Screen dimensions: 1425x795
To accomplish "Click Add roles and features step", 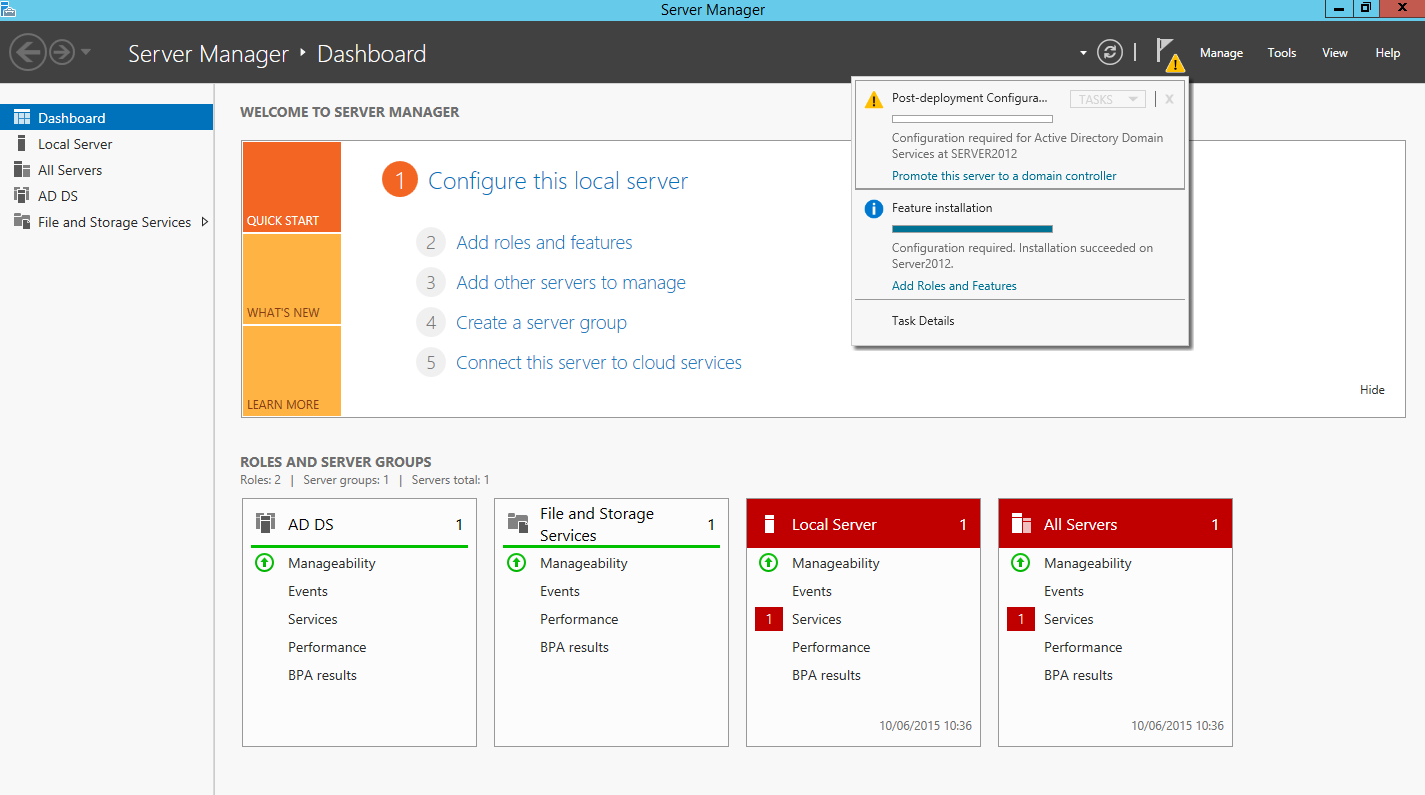I will (x=544, y=243).
